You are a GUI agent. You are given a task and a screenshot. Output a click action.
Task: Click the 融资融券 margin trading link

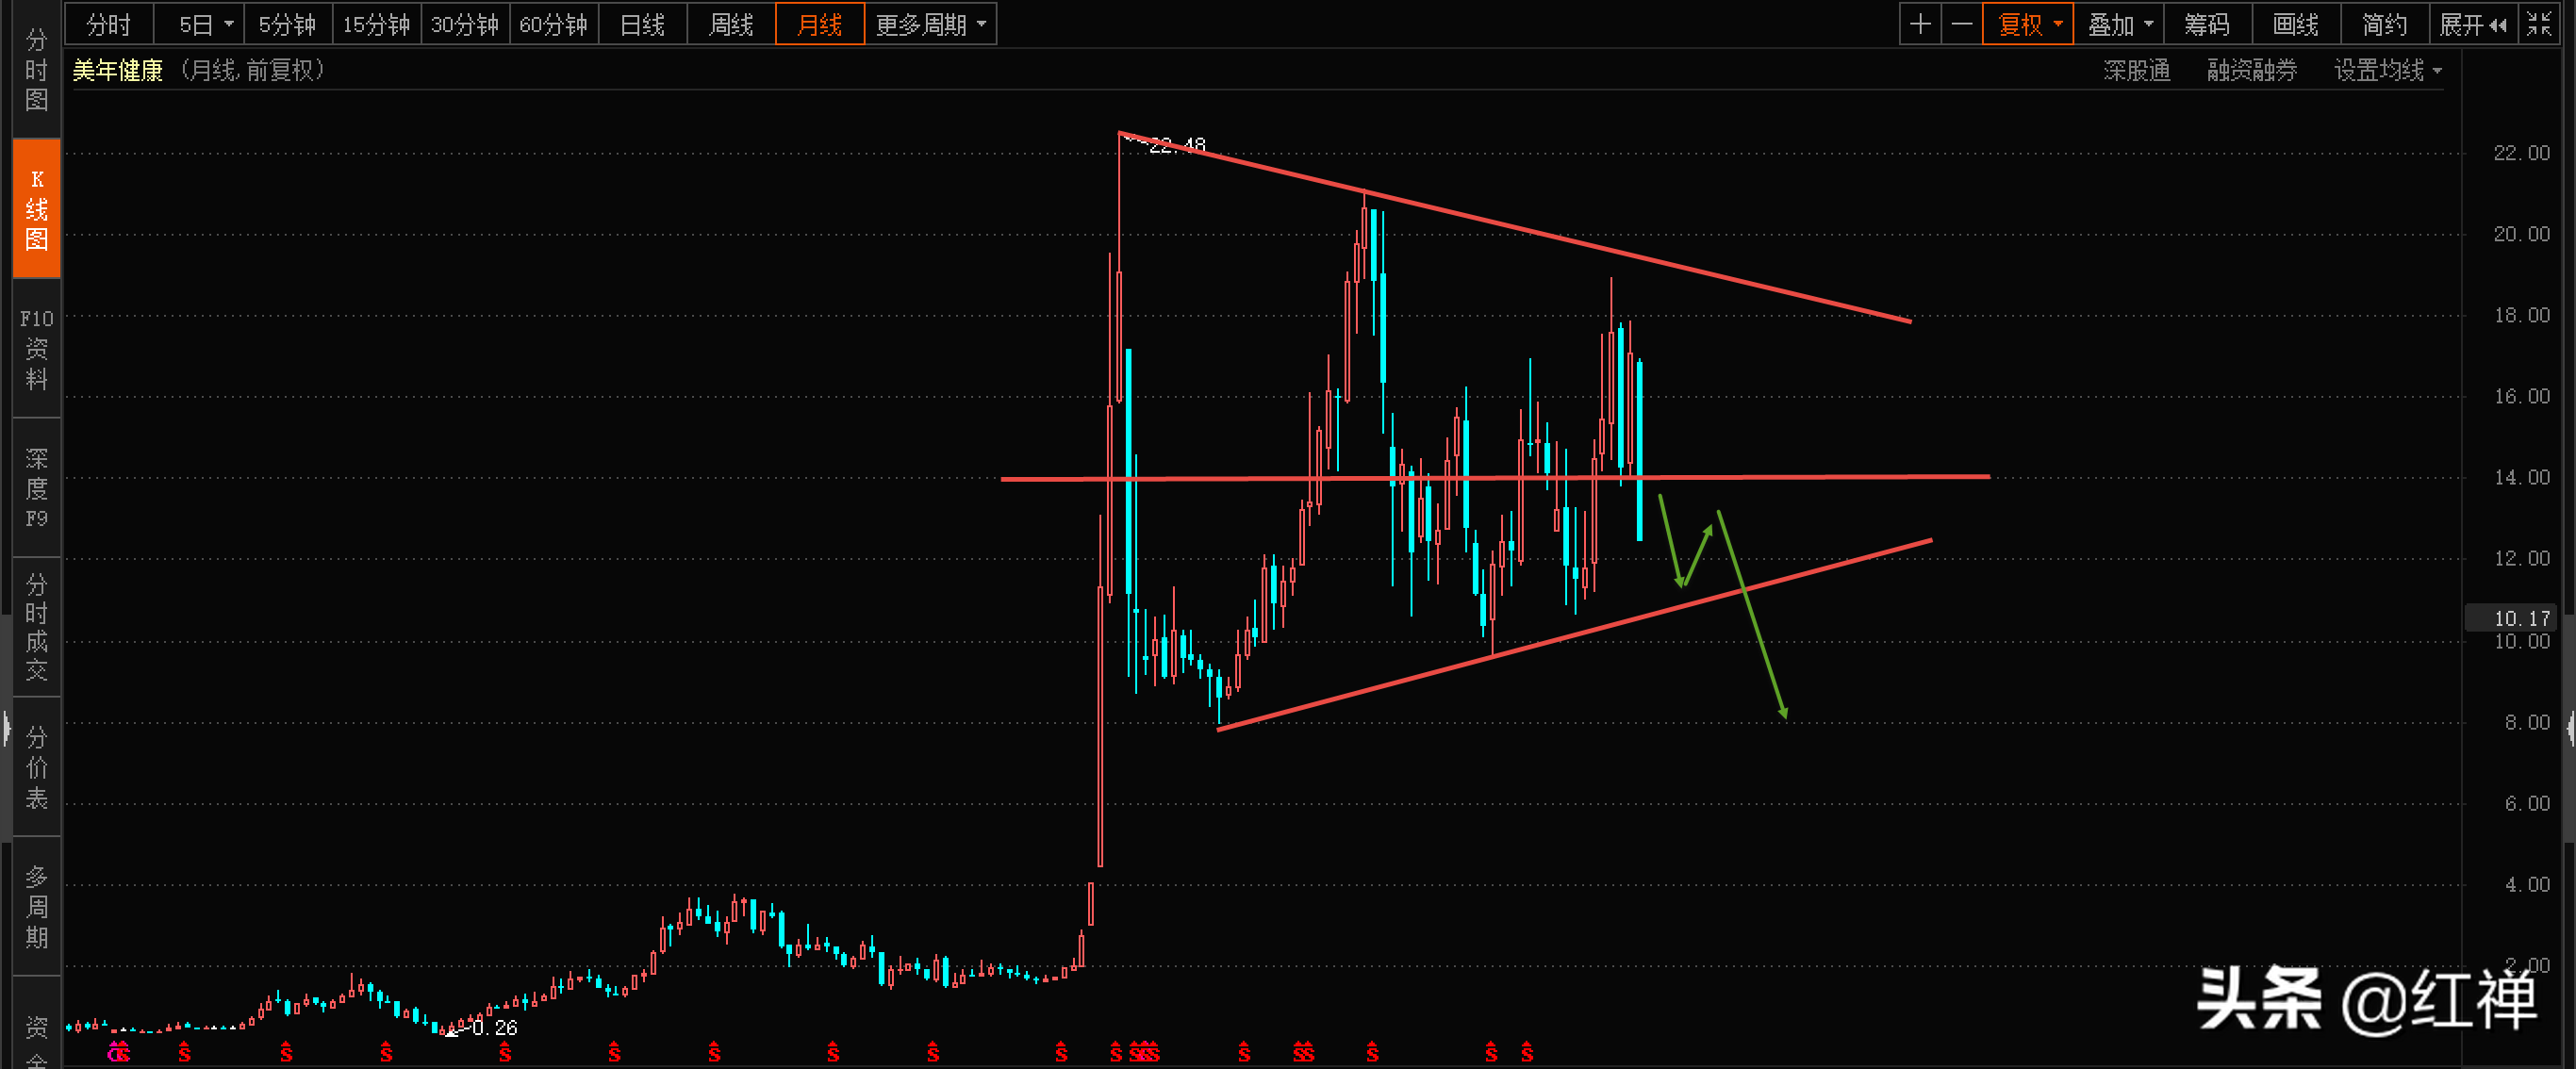(x=2252, y=70)
